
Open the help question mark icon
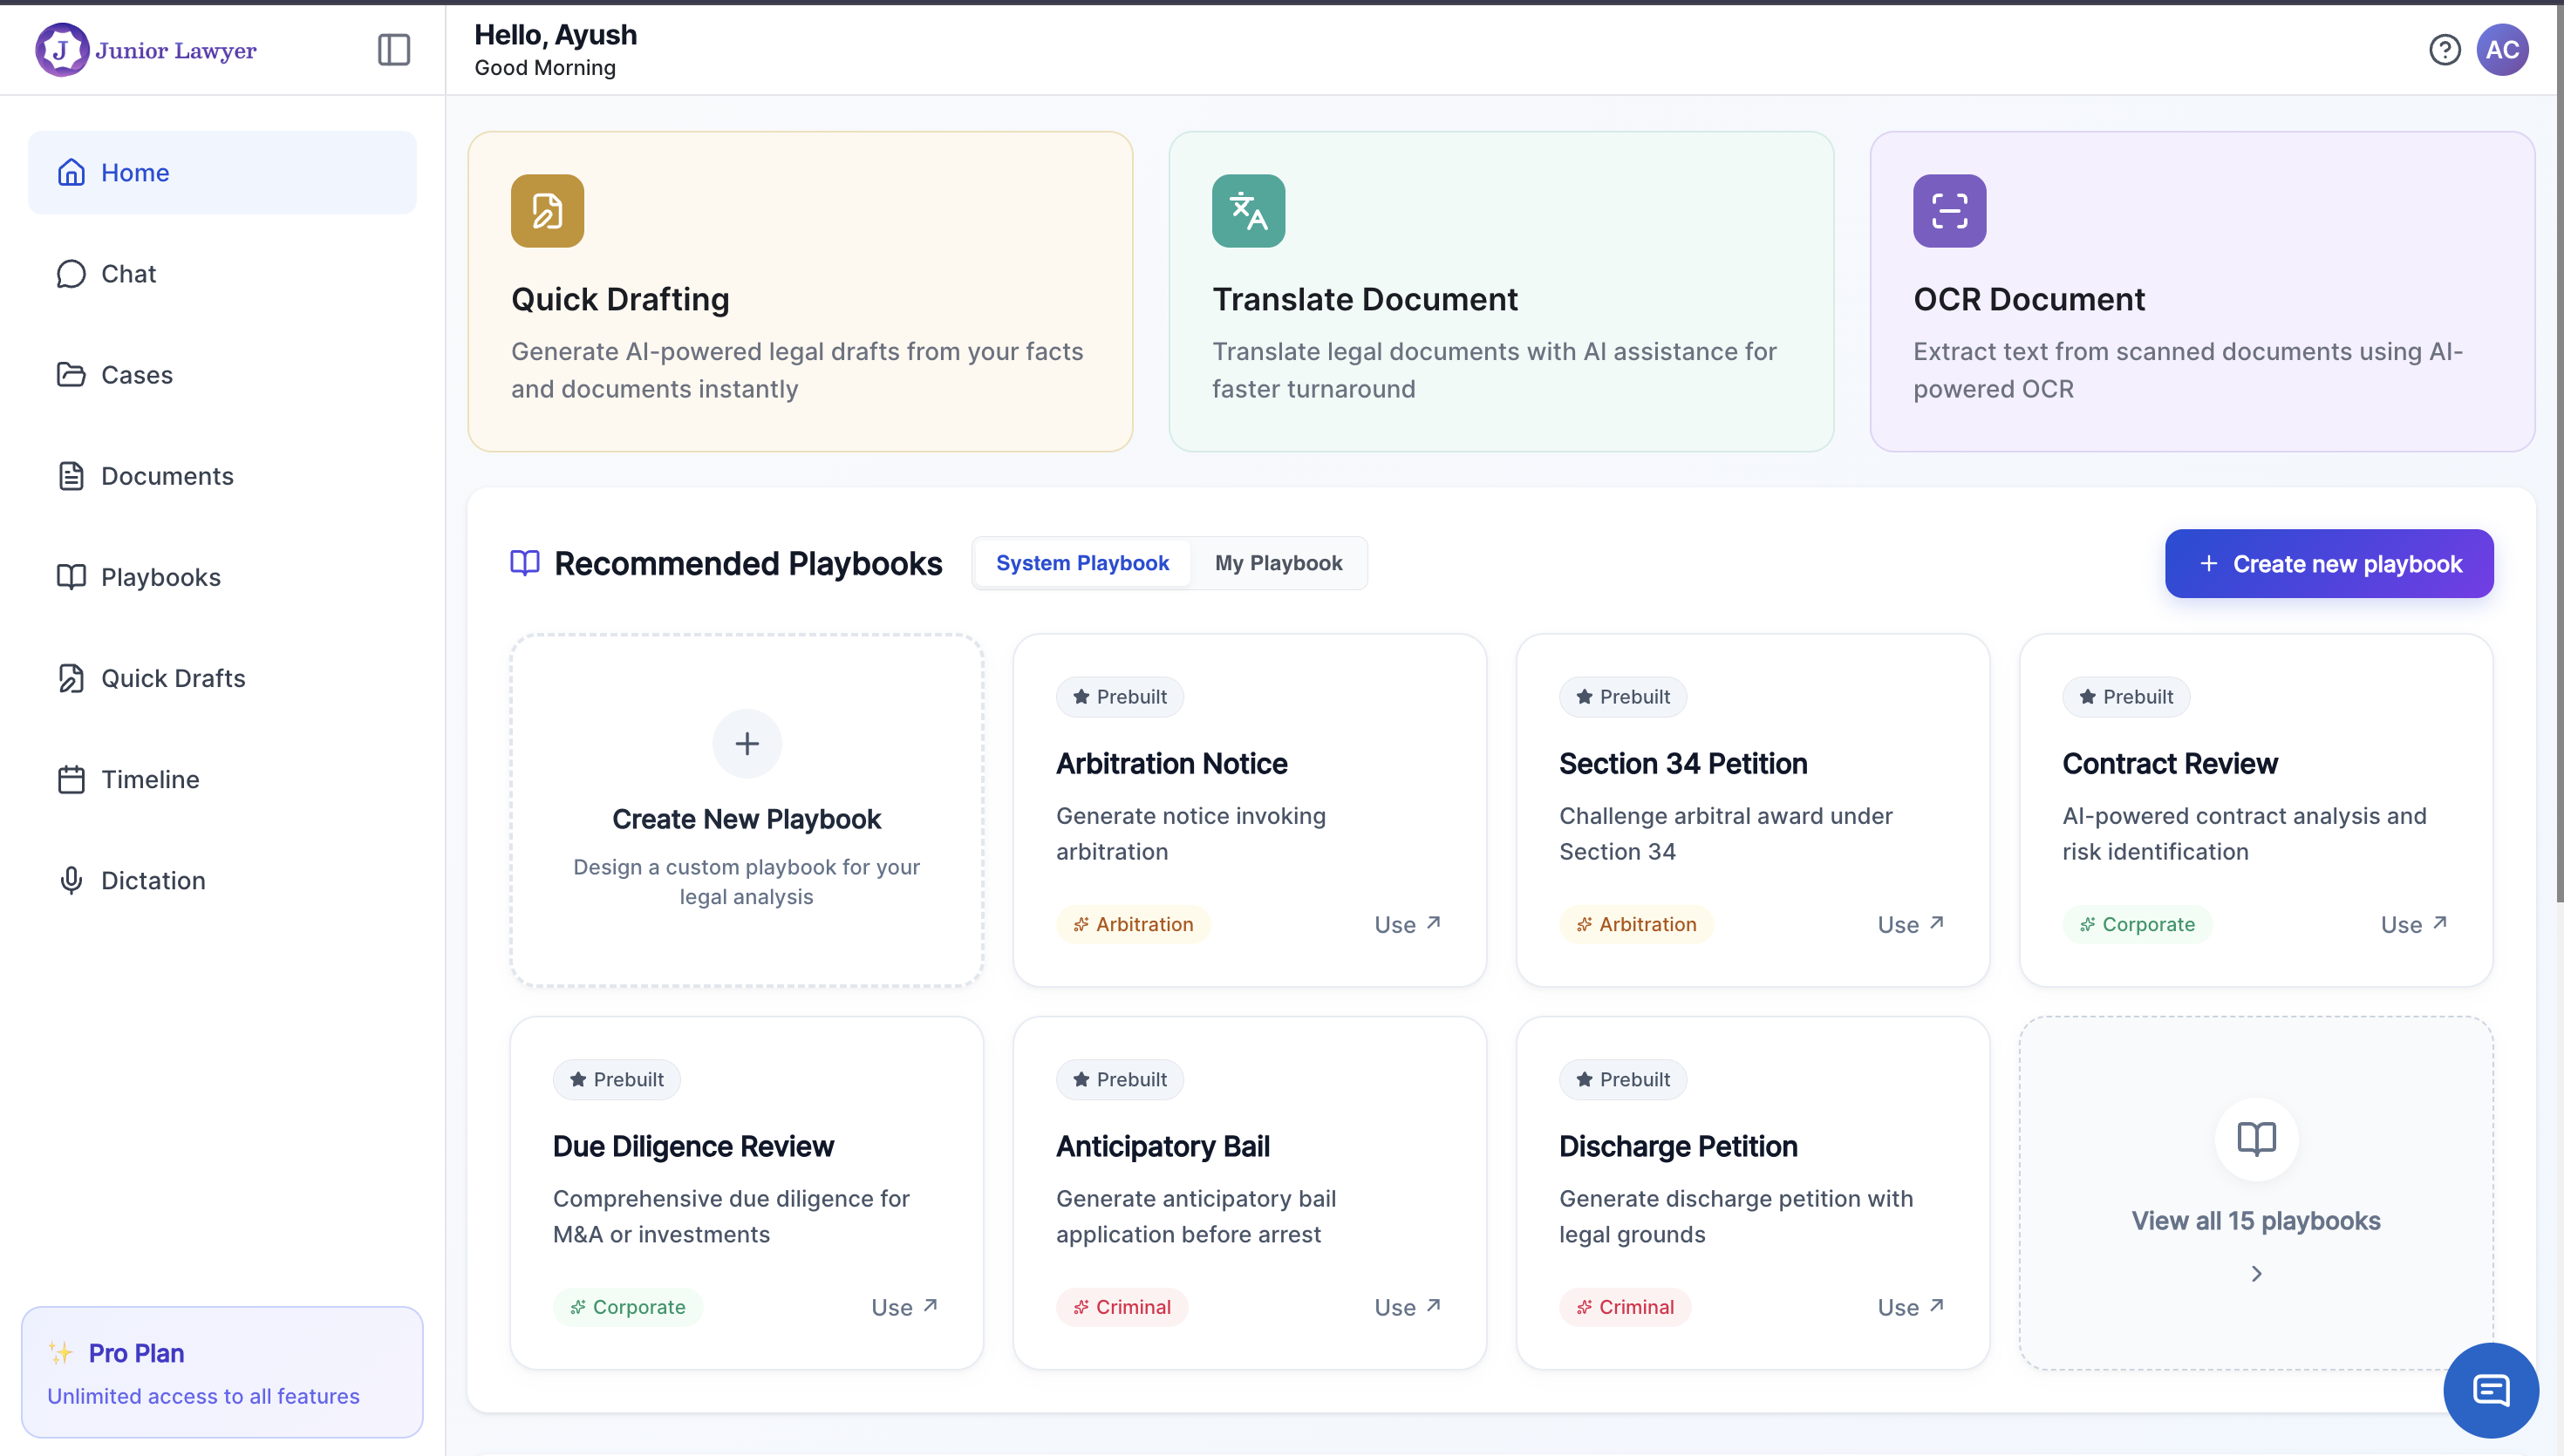pos(2444,50)
